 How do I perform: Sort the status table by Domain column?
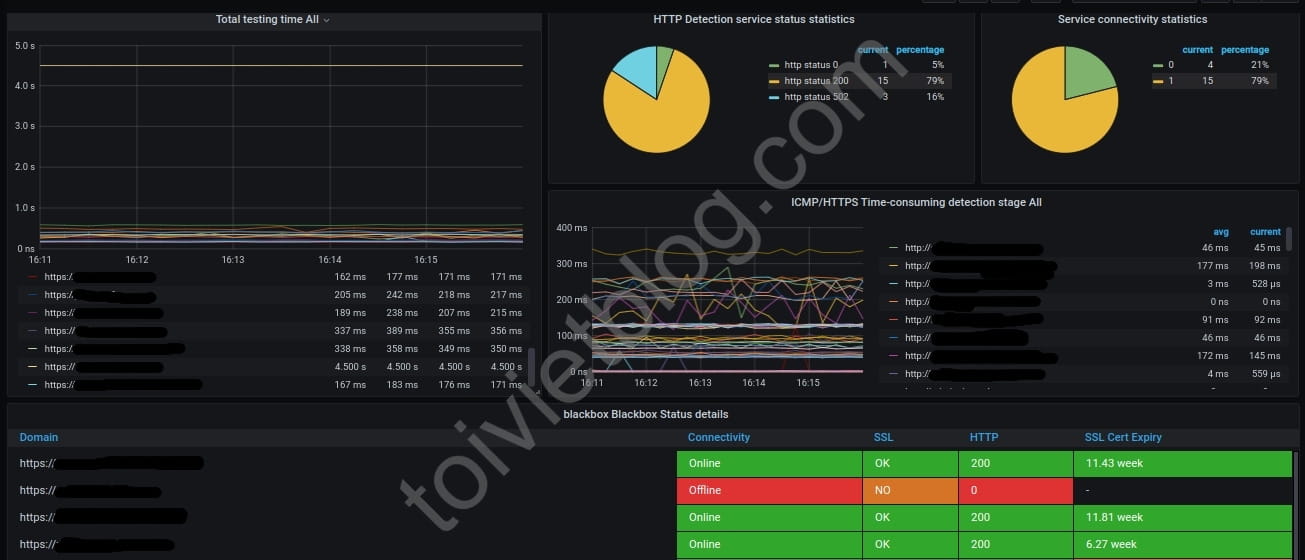pos(39,437)
